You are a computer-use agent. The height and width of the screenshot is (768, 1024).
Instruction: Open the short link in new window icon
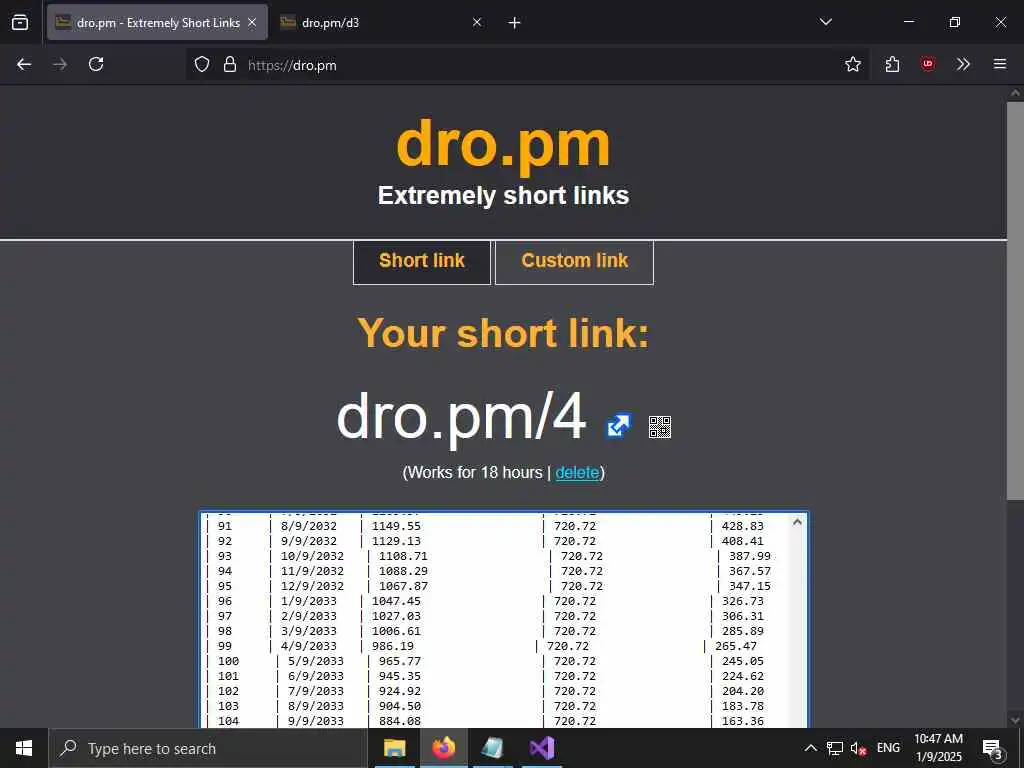coord(618,426)
